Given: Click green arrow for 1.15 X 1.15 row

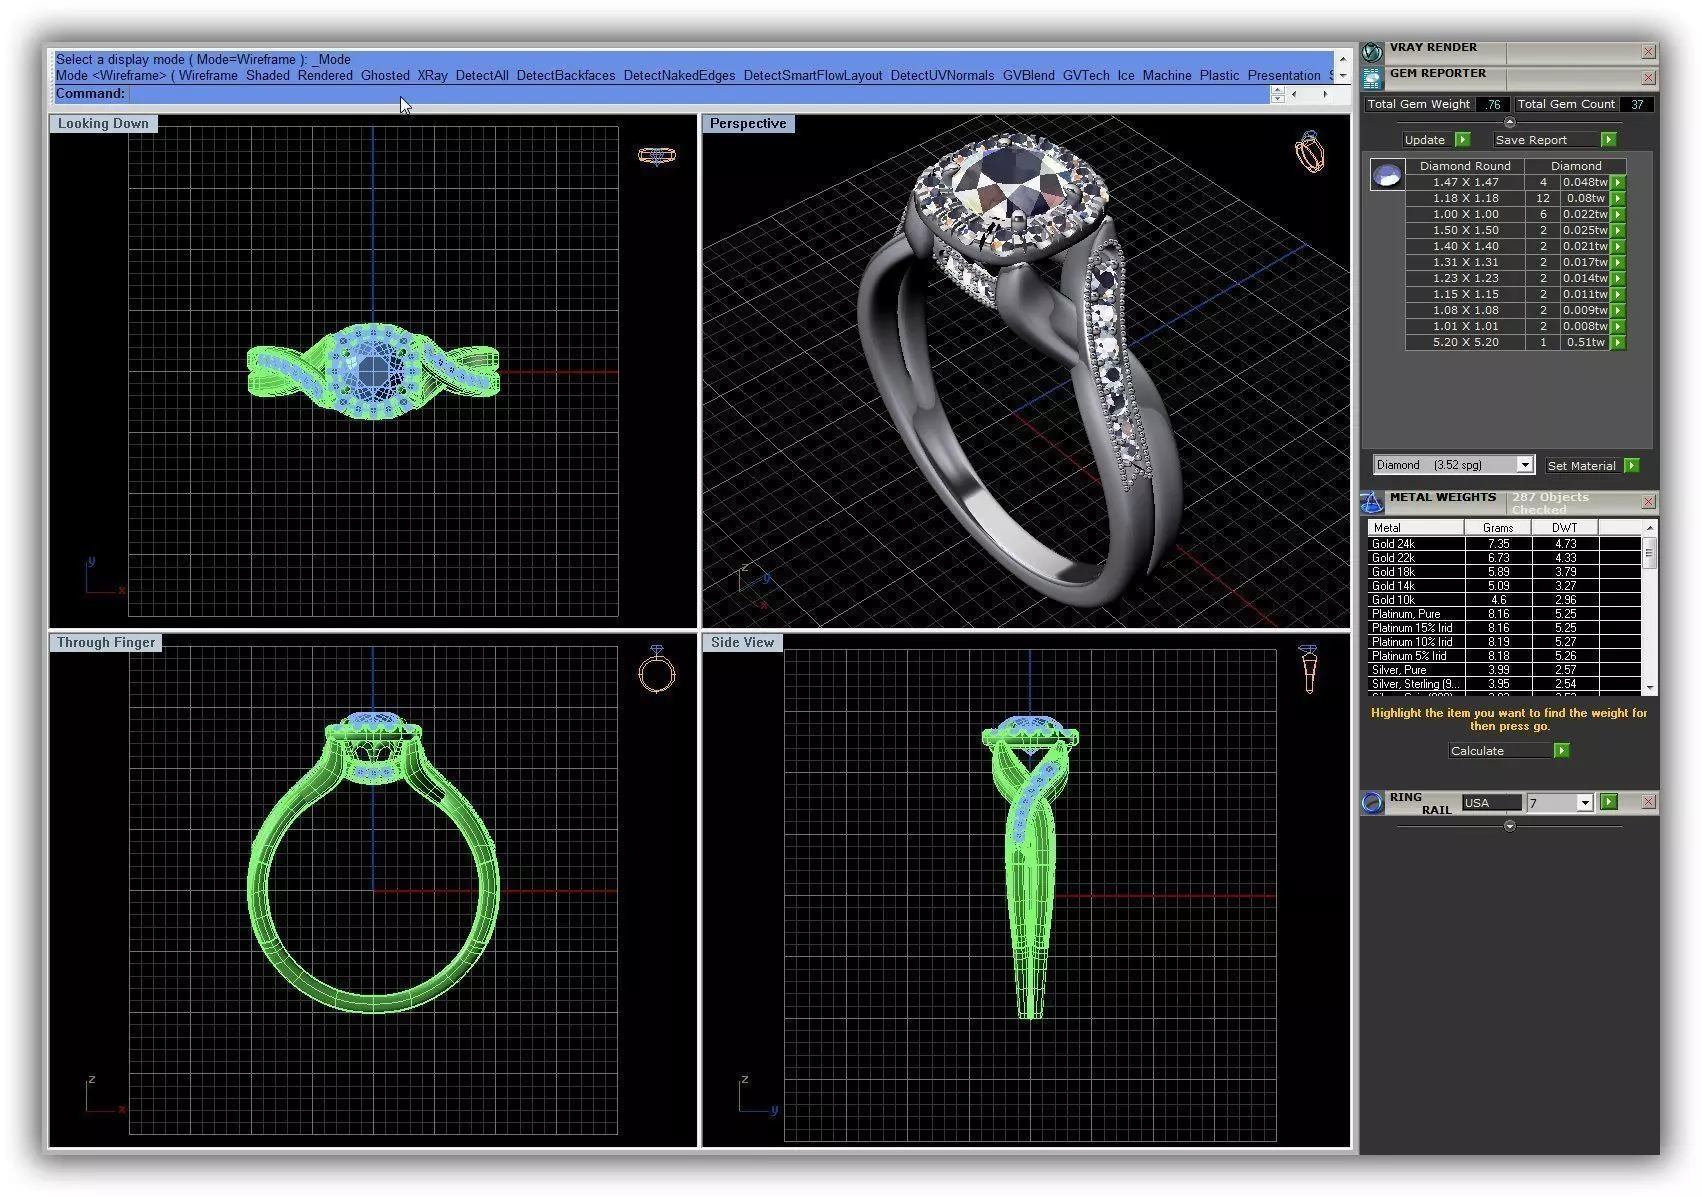Looking at the screenshot, I should coord(1618,295).
